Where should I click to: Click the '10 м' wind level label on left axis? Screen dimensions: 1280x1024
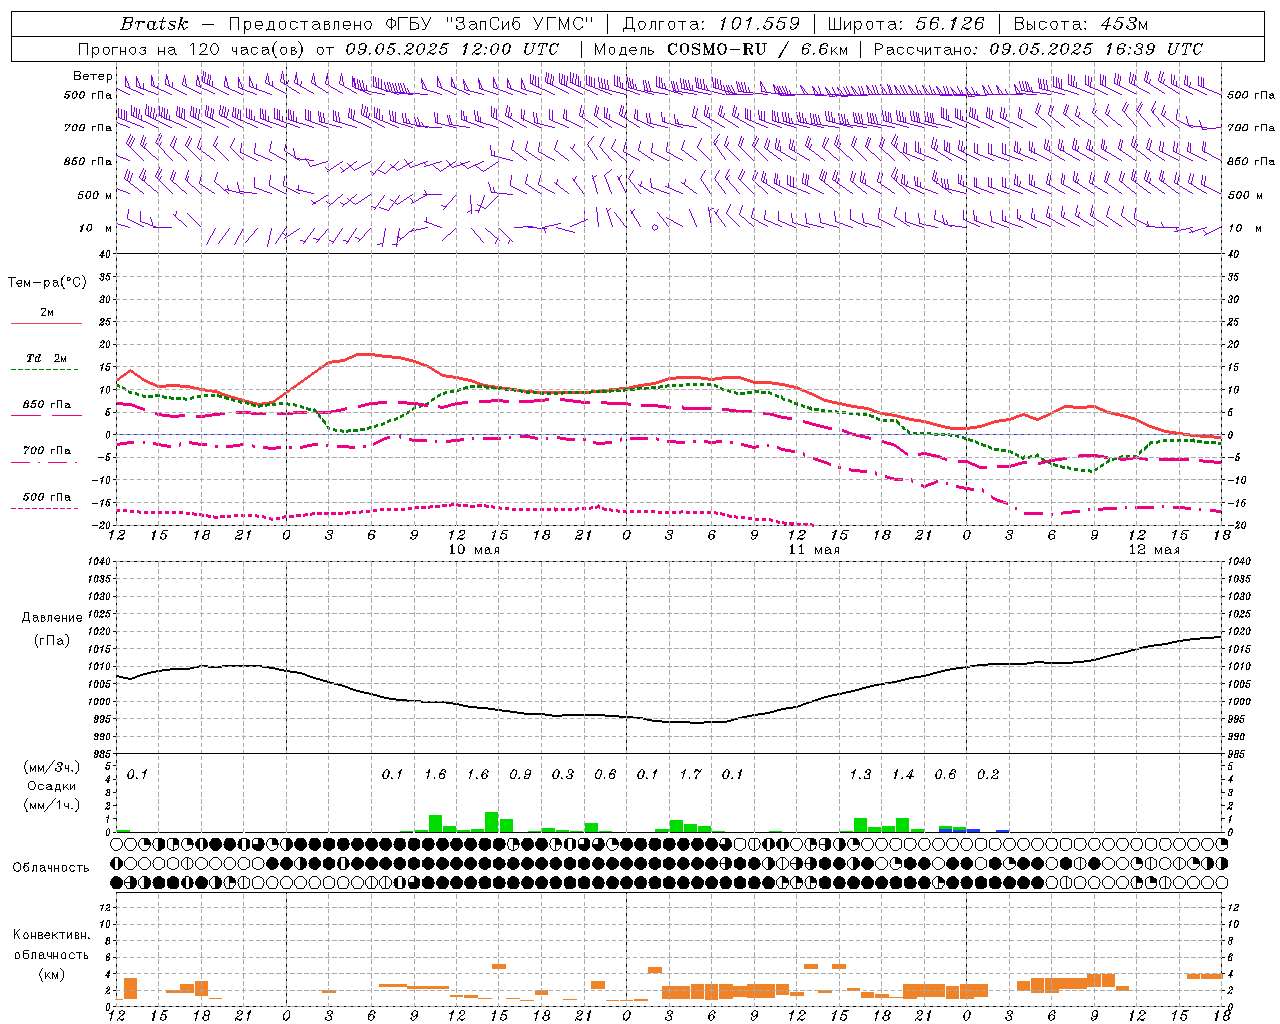pyautogui.click(x=97, y=228)
